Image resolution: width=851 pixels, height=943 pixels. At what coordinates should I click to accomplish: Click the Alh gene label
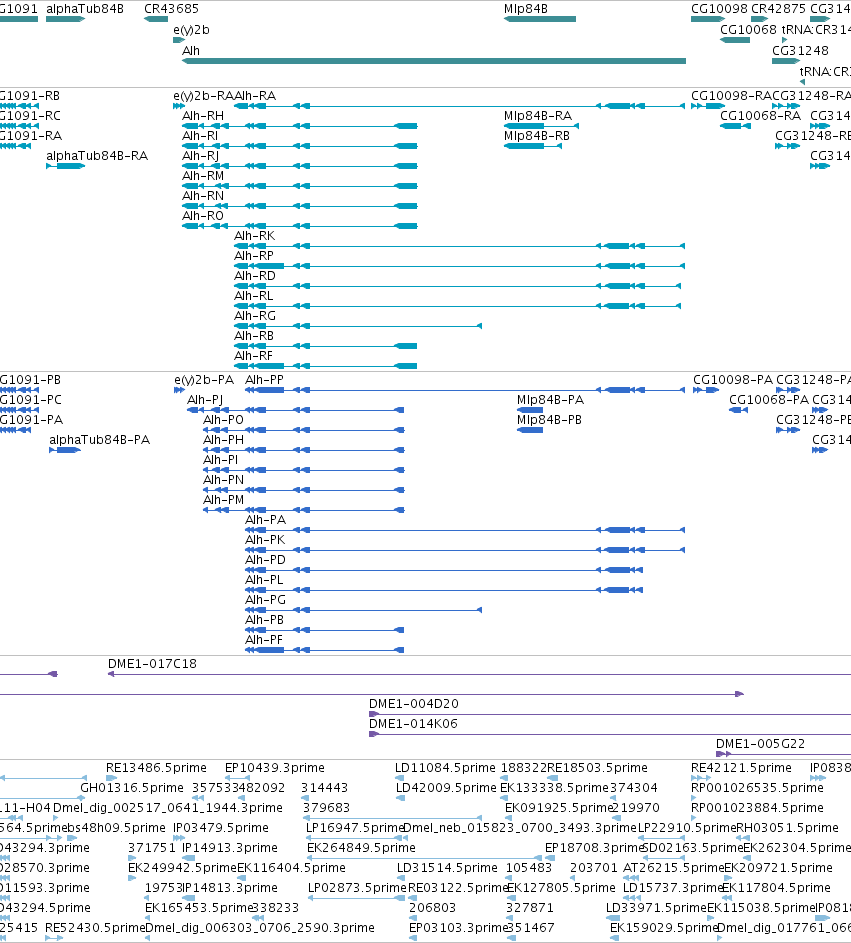(191, 51)
